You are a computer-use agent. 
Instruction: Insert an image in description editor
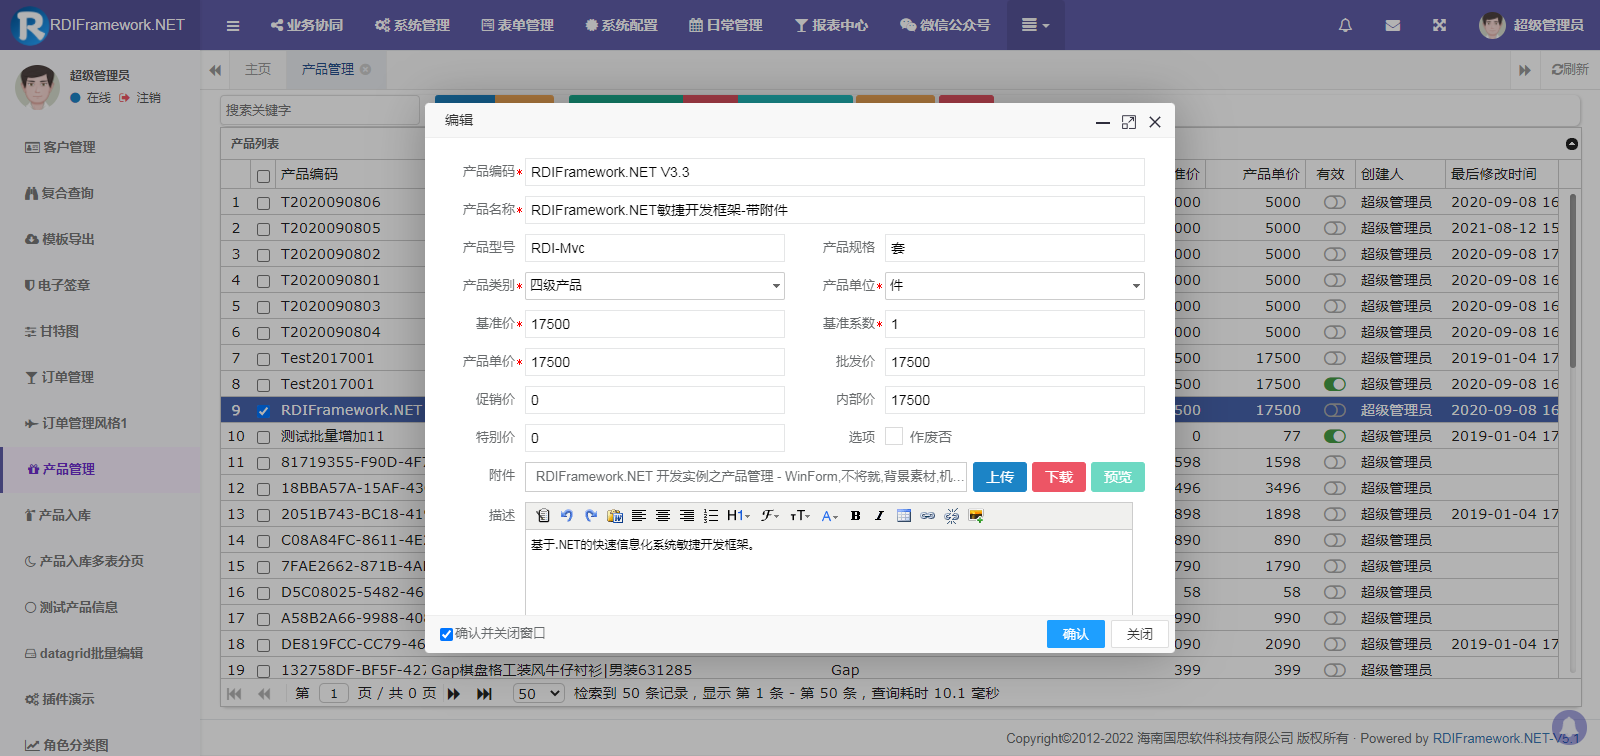976,516
